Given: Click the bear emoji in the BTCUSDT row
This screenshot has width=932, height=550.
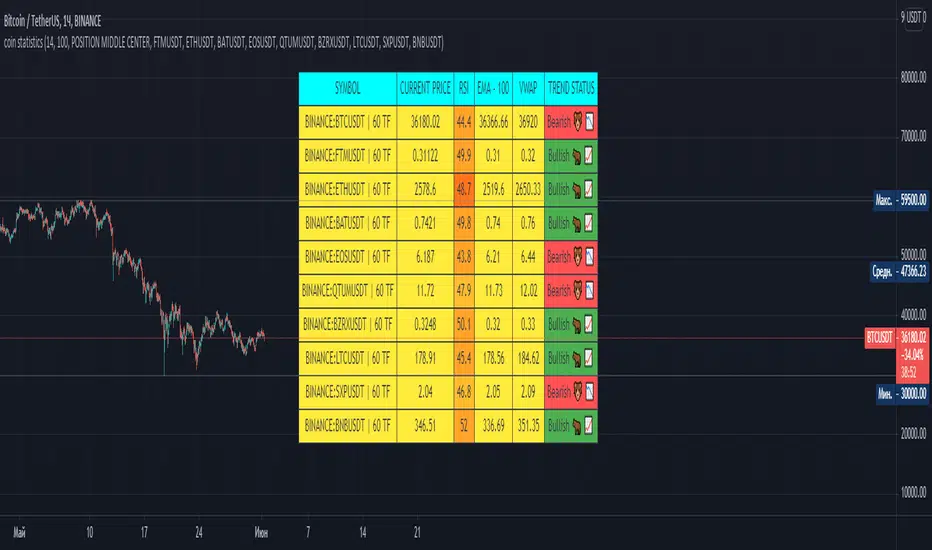Looking at the screenshot, I should [577, 122].
